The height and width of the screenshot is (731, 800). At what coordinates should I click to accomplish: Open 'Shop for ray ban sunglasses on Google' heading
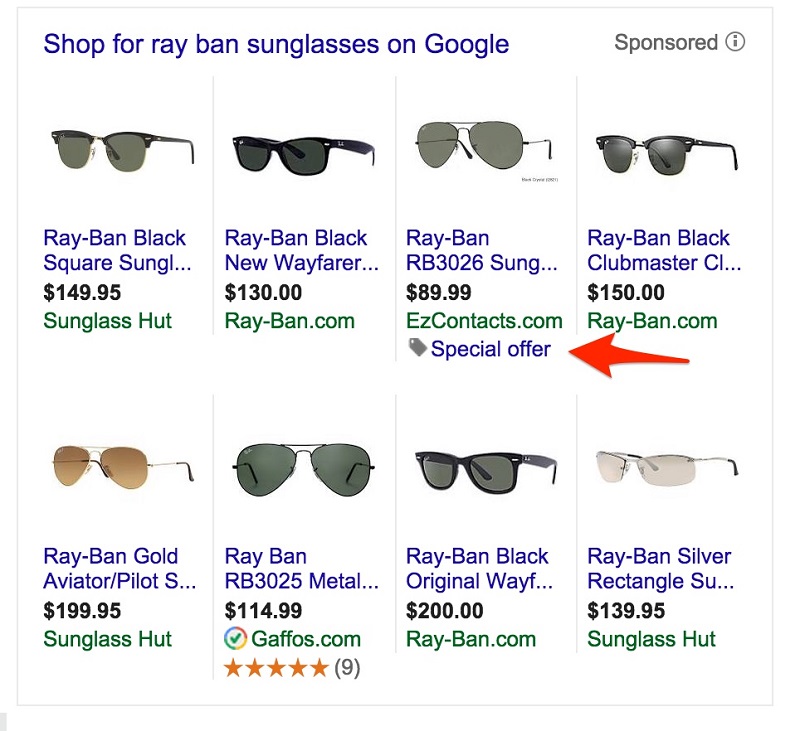point(276,44)
